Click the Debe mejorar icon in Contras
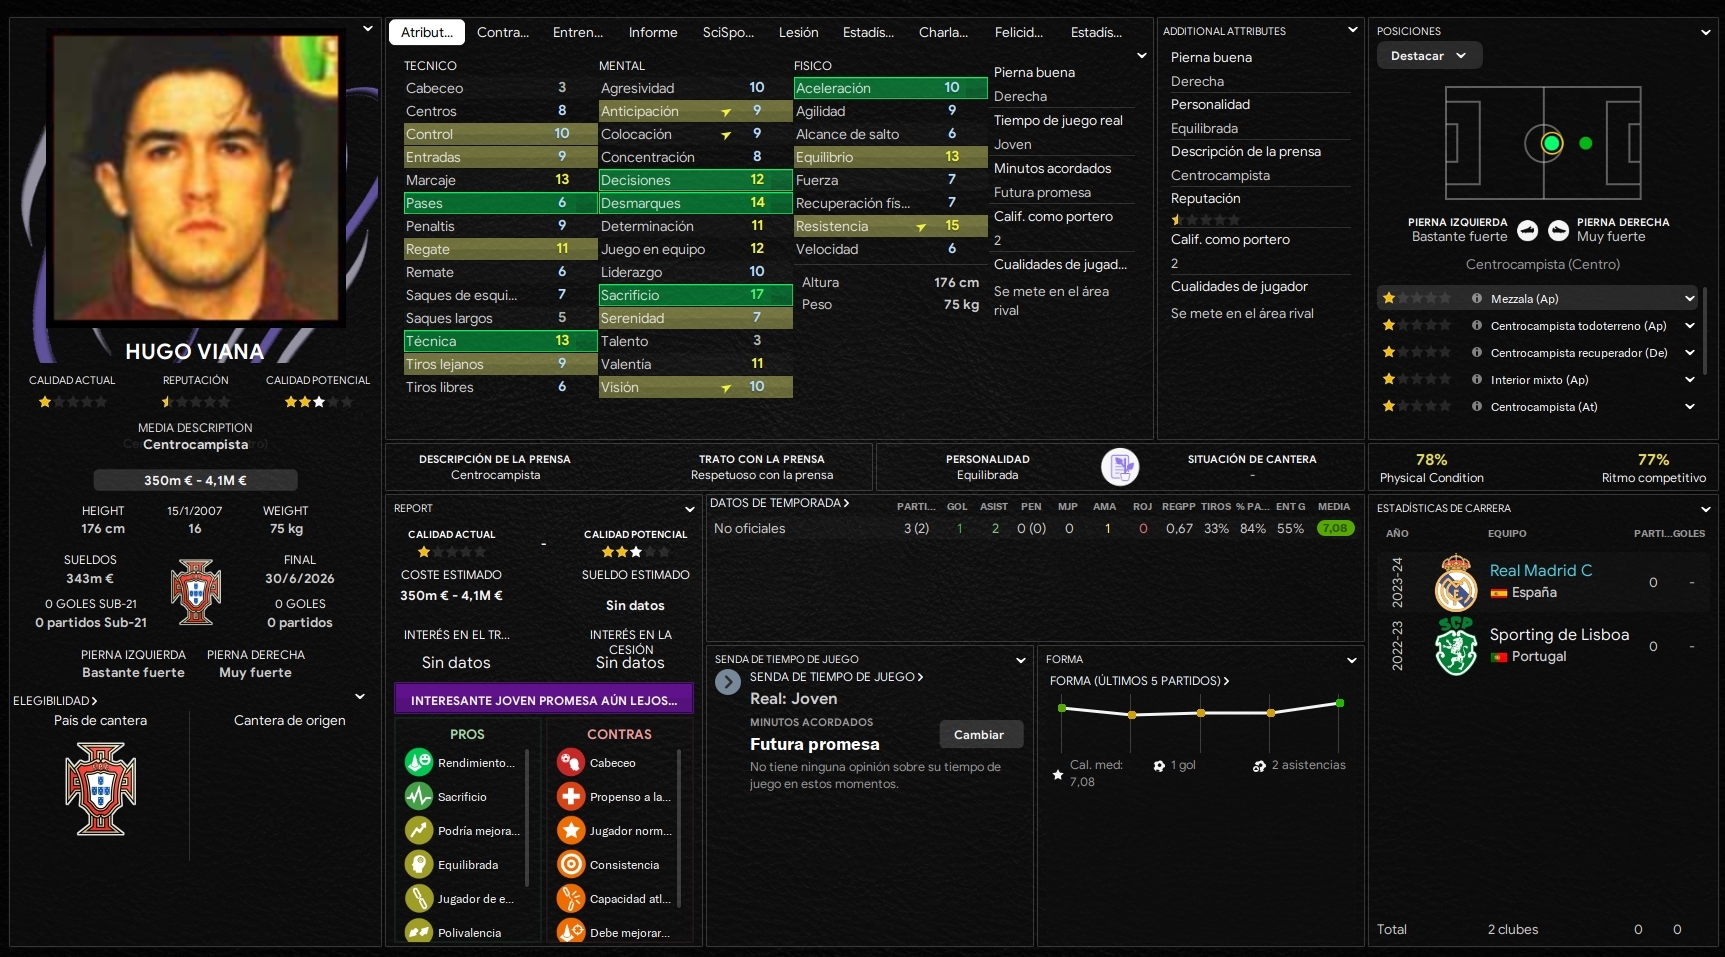This screenshot has height=957, width=1725. [x=571, y=932]
